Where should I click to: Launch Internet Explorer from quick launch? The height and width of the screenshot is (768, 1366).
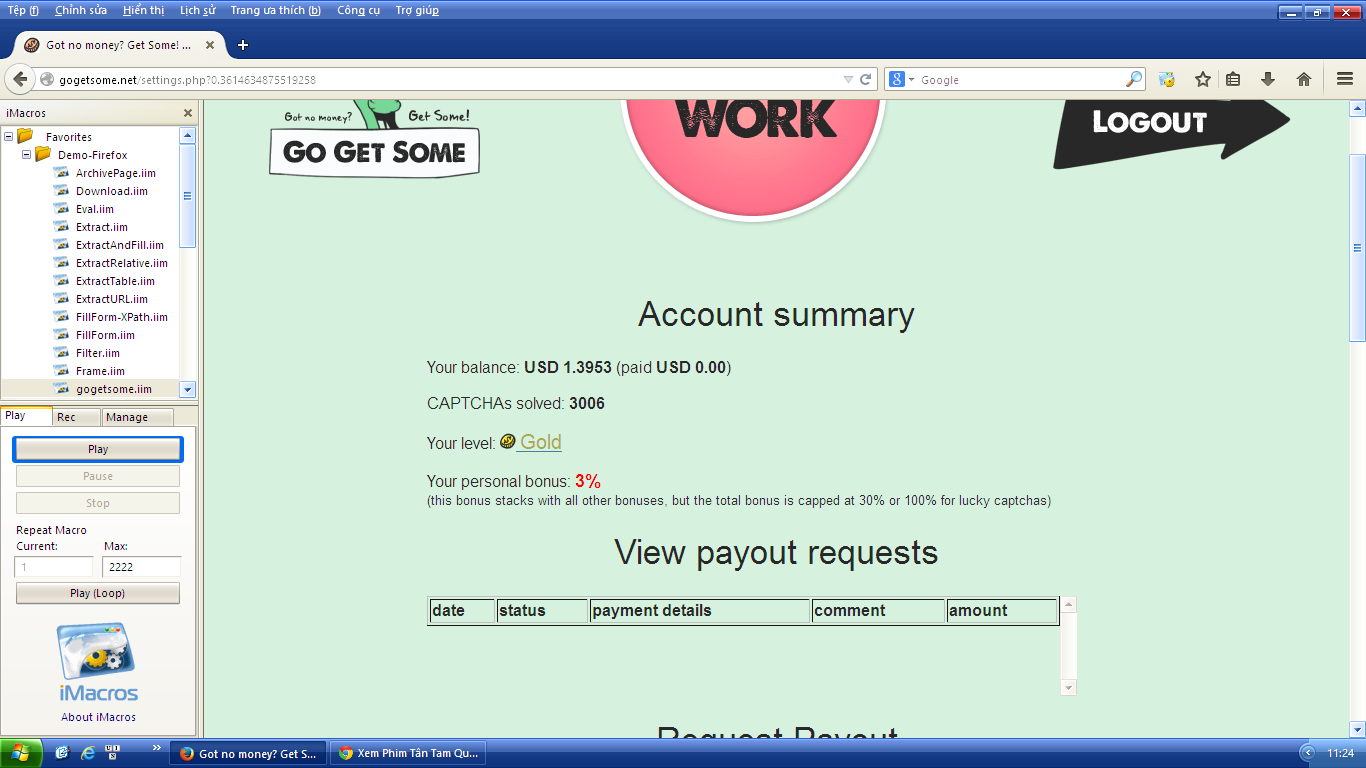pyautogui.click(x=88, y=753)
